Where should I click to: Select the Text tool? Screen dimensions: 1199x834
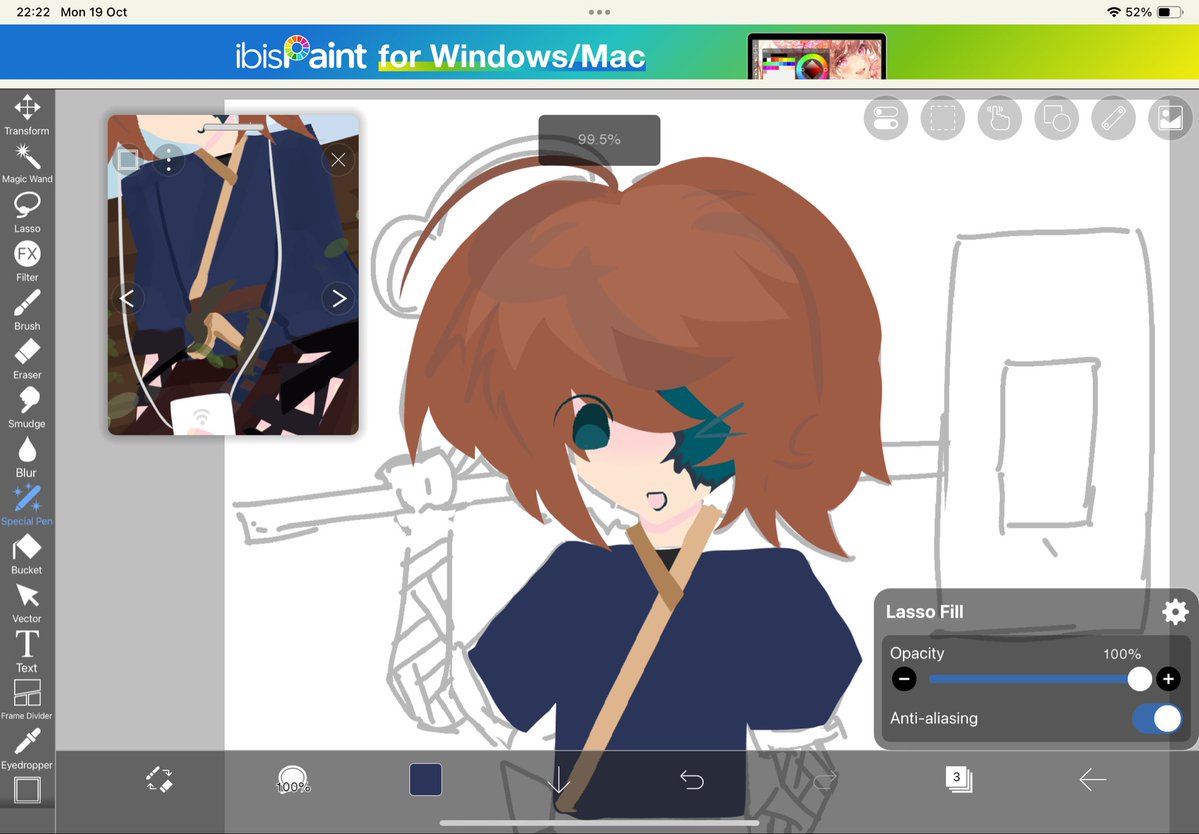coord(27,652)
